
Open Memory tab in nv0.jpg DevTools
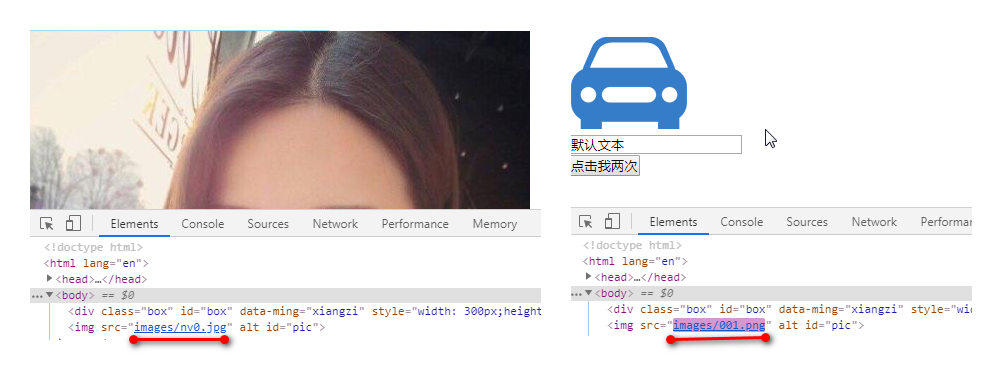pos(495,224)
